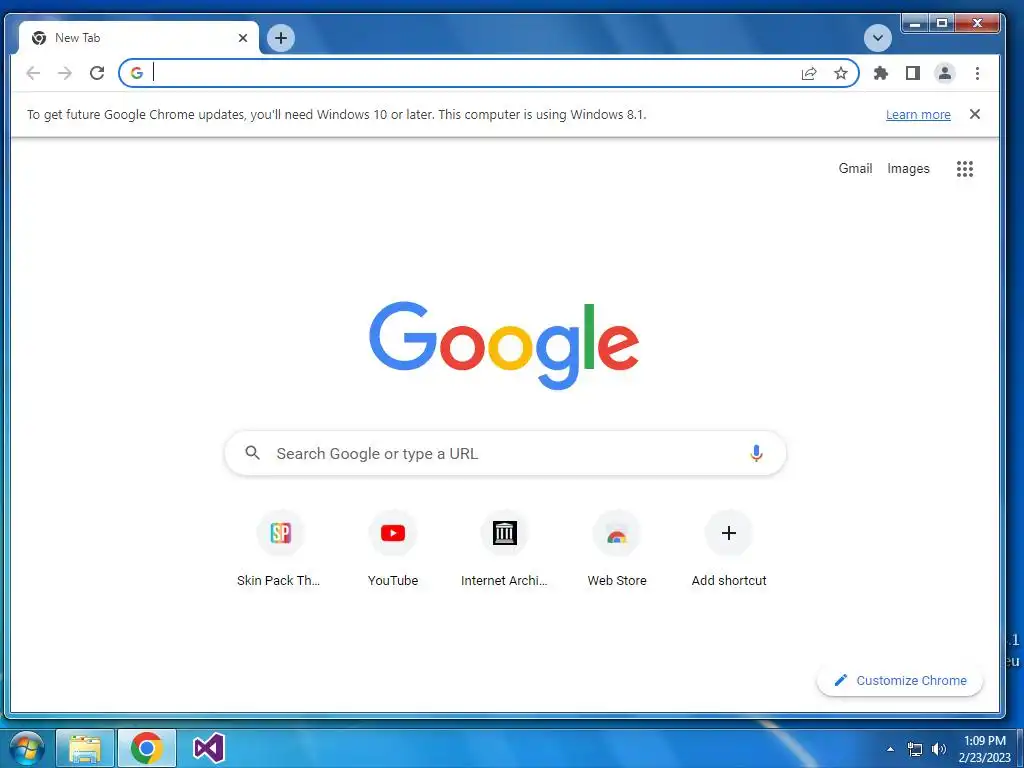Launch Visual Studio from the taskbar
1024x768 pixels.
[x=209, y=748]
